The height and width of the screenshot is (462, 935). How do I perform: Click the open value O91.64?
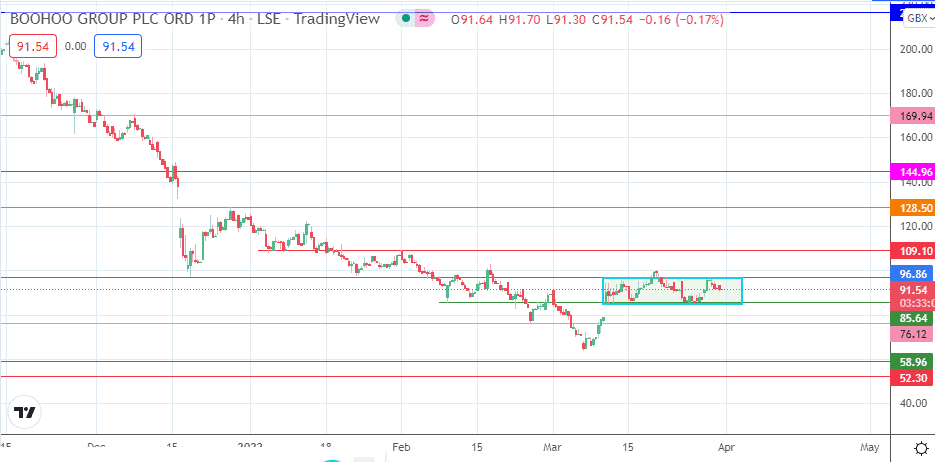tap(473, 20)
